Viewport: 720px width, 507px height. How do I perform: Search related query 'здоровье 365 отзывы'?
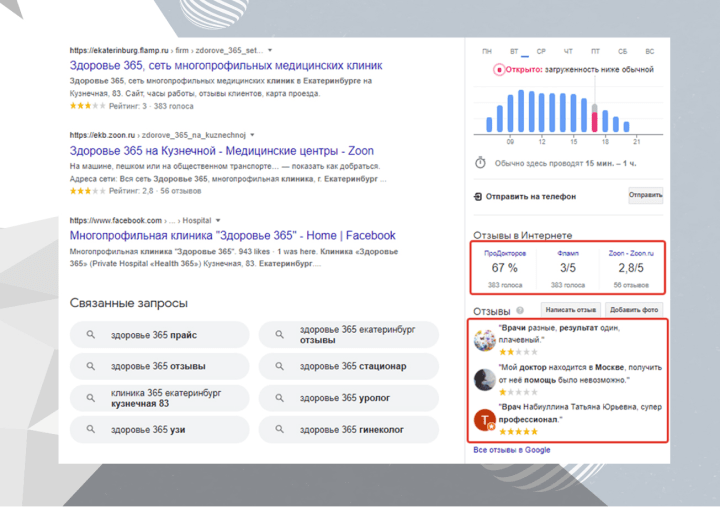pyautogui.click(x=159, y=366)
